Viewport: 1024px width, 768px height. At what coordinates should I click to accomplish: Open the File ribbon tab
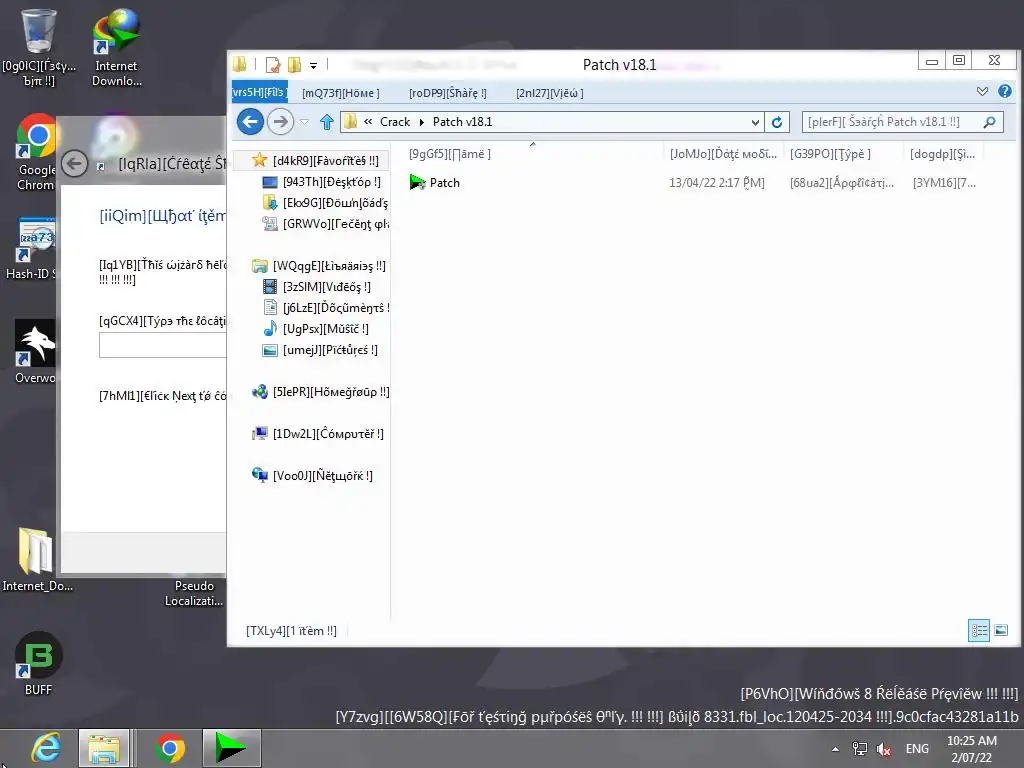pyautogui.click(x=259, y=92)
